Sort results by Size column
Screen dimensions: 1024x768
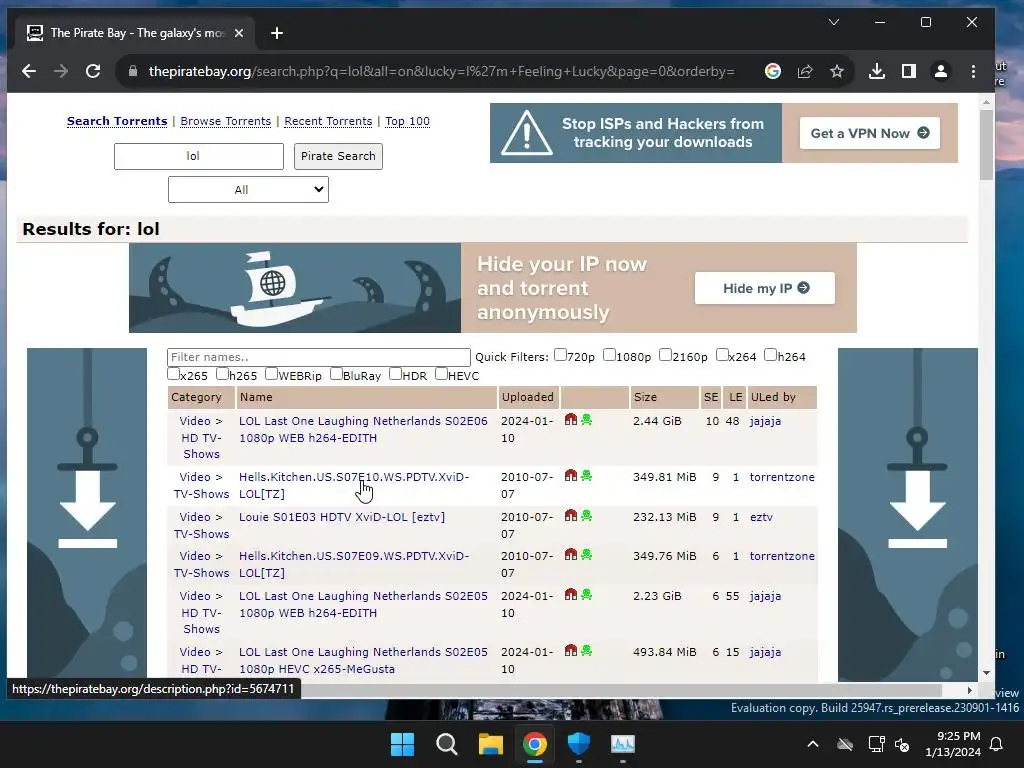[645, 397]
